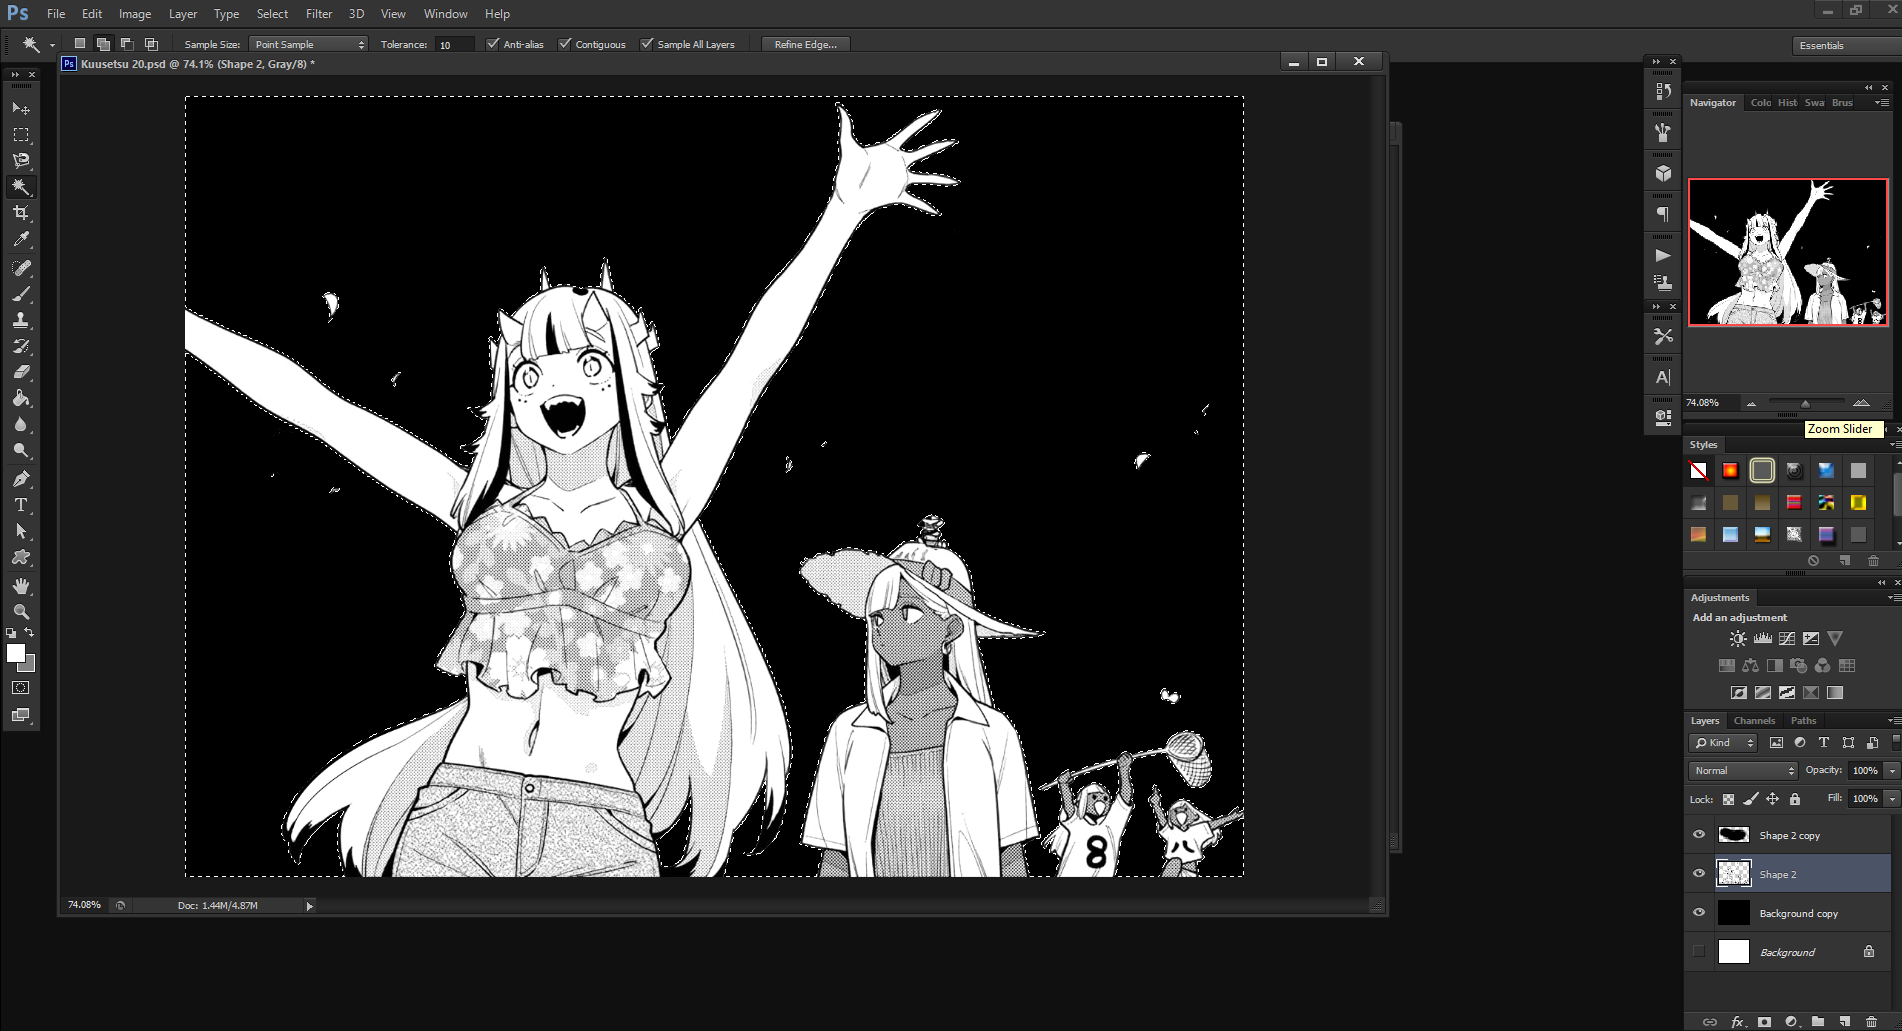Viewport: 1902px width, 1031px height.
Task: Click Add to selection mode icon
Action: click(x=103, y=44)
